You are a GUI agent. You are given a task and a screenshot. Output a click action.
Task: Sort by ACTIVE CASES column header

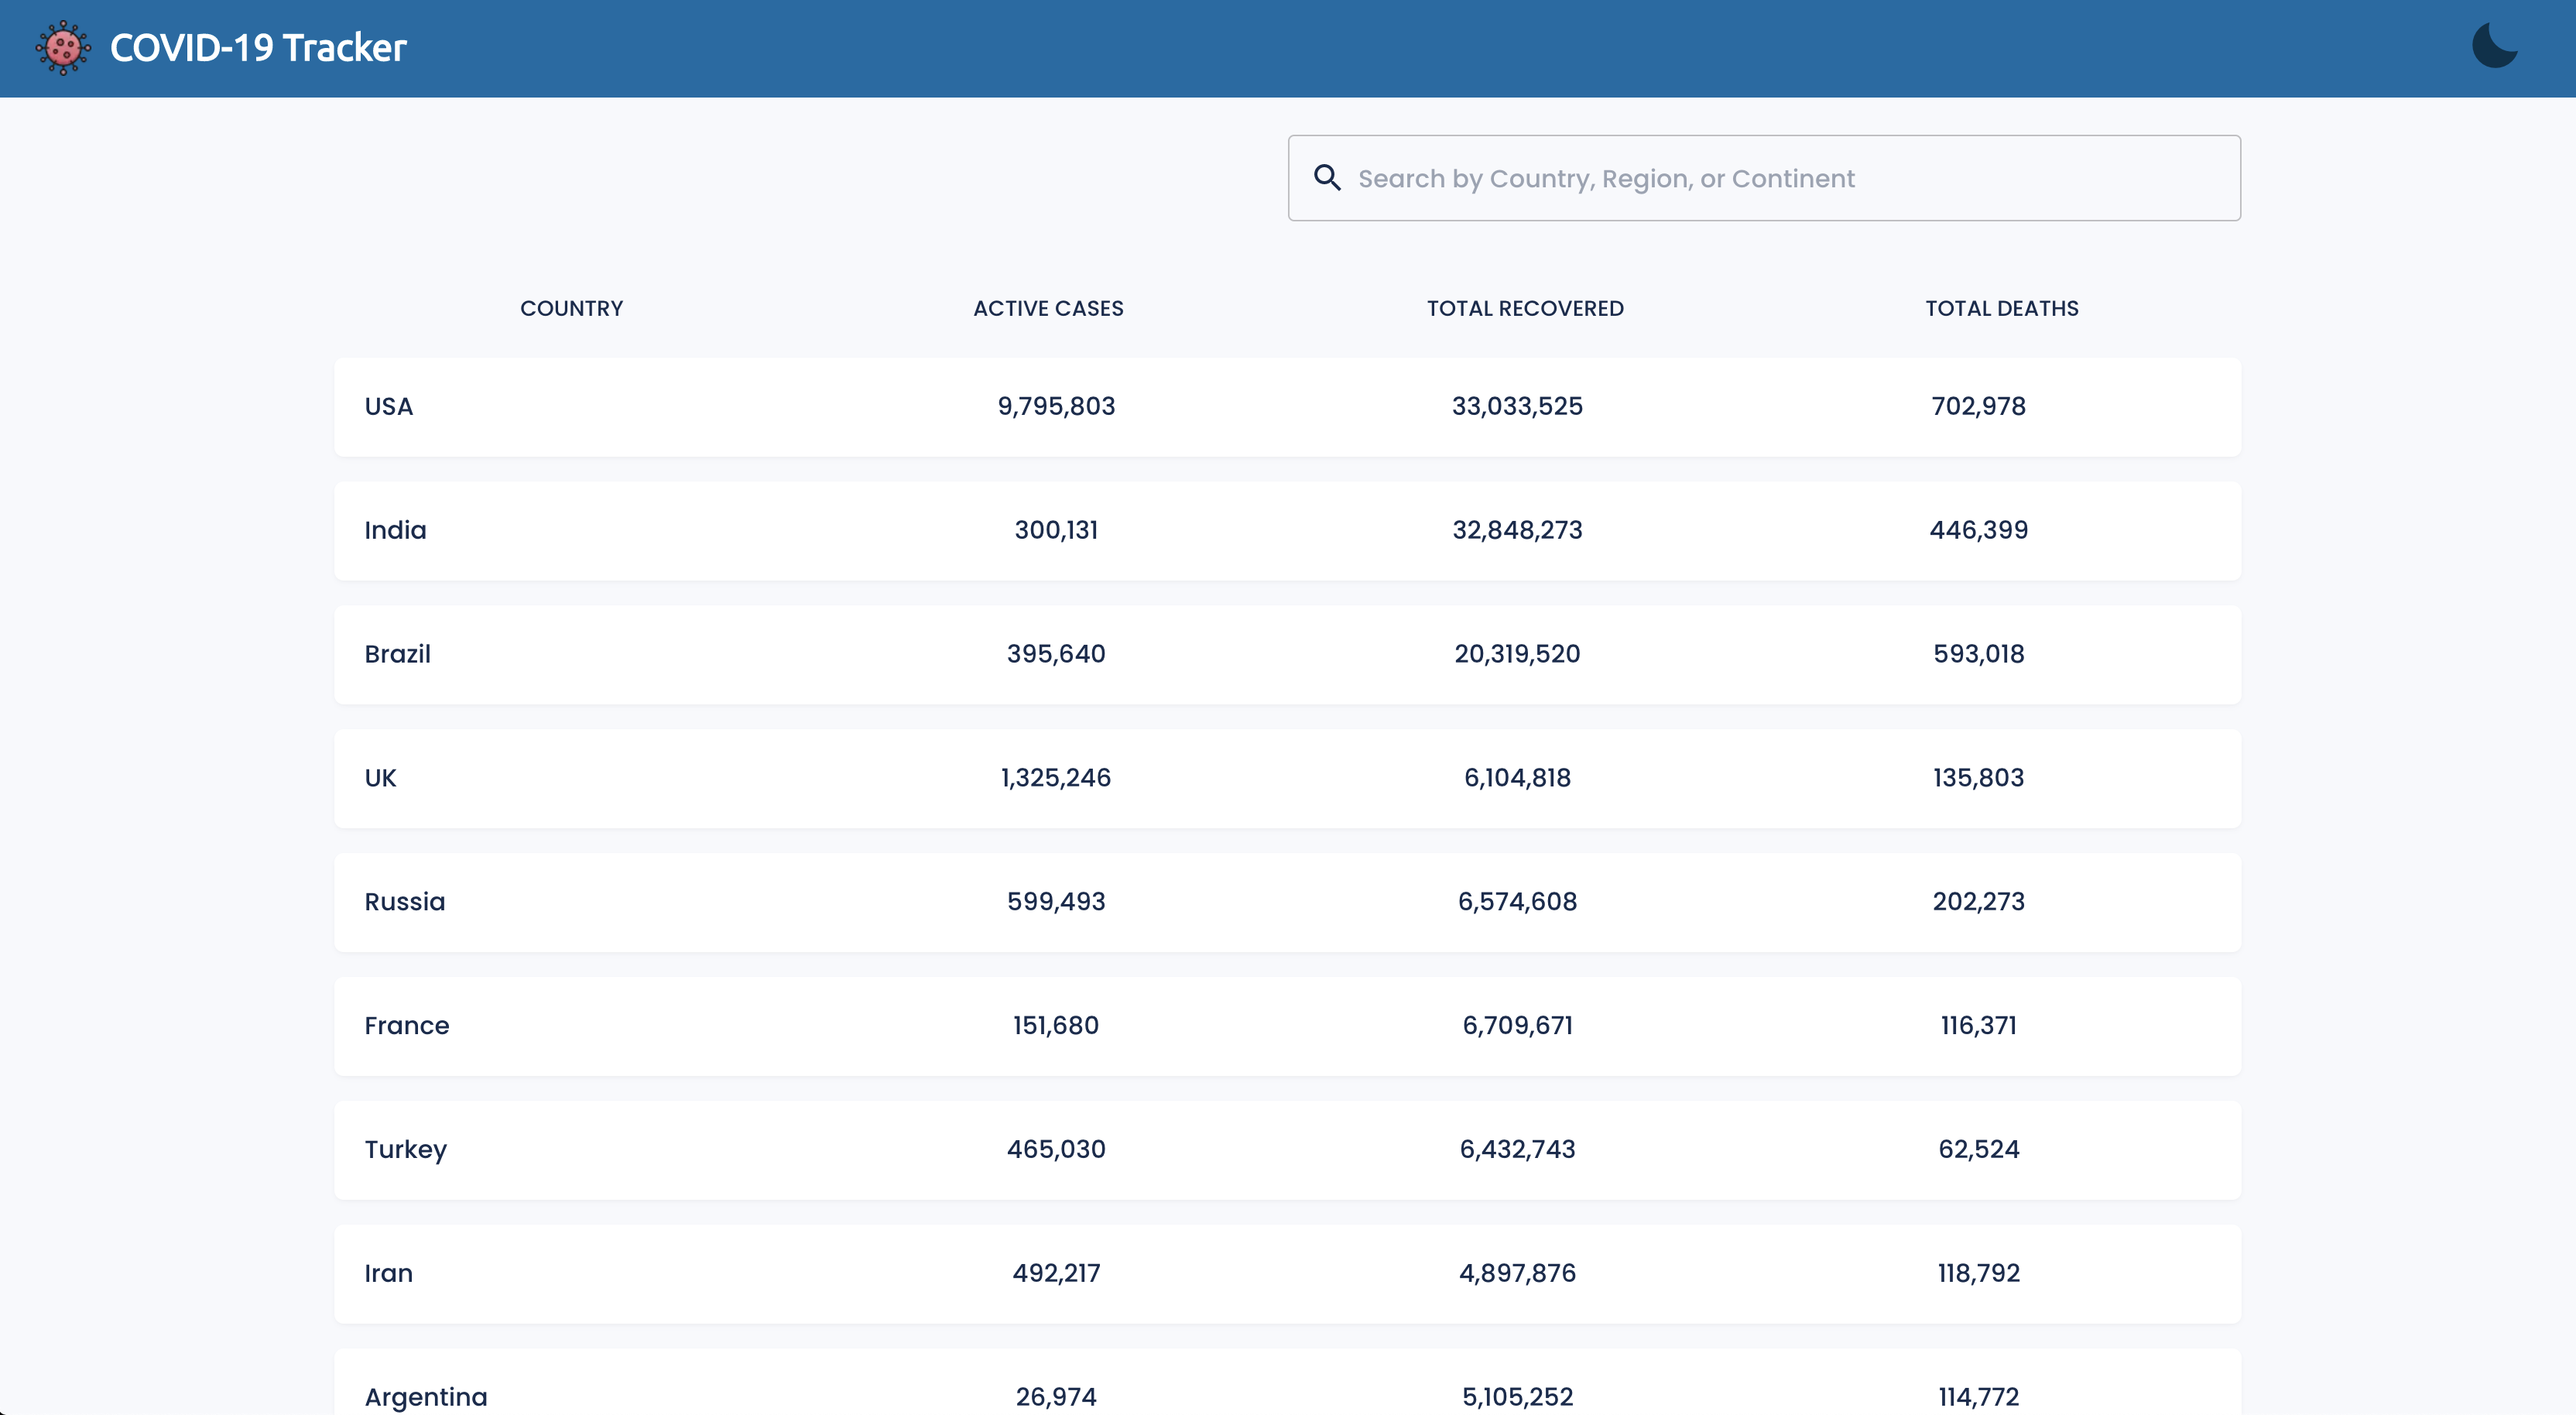[1048, 308]
